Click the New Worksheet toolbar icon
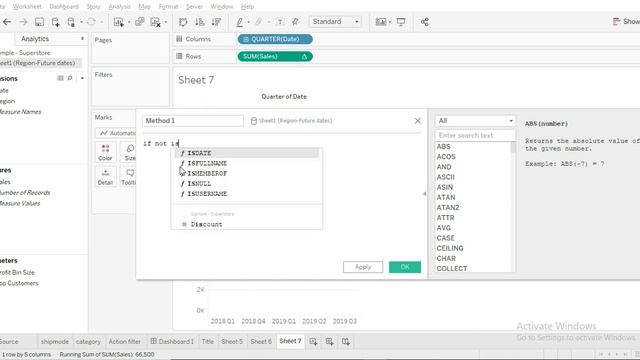This screenshot has height=360, width=640. 118,22
